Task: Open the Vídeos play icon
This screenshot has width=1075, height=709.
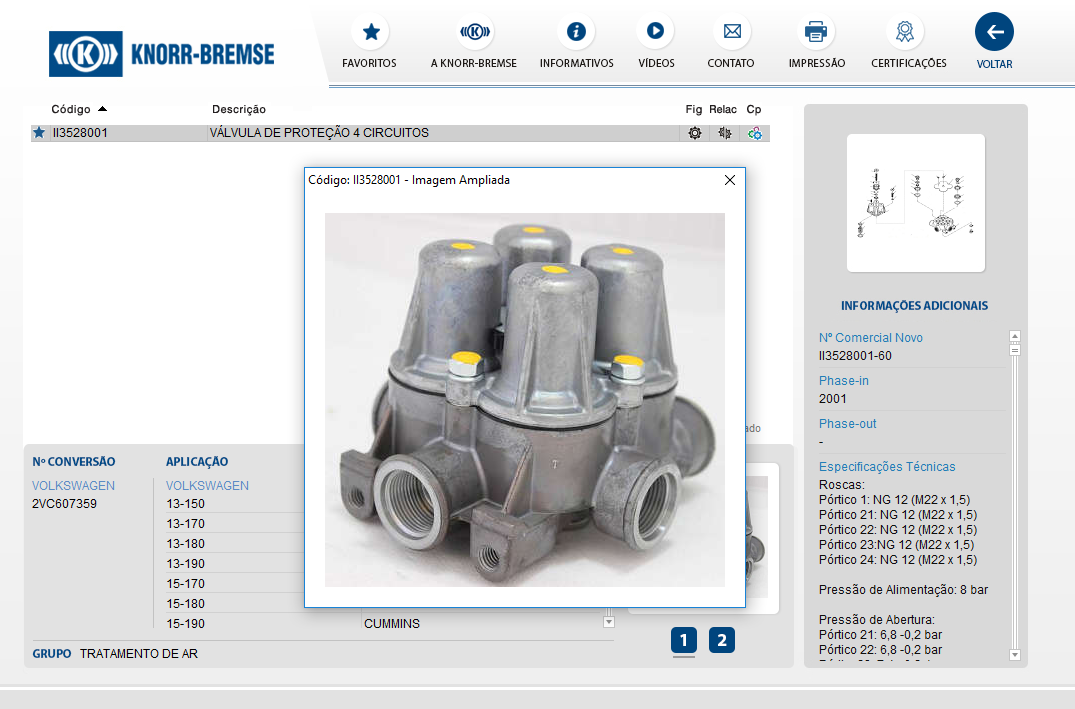Action: (655, 32)
